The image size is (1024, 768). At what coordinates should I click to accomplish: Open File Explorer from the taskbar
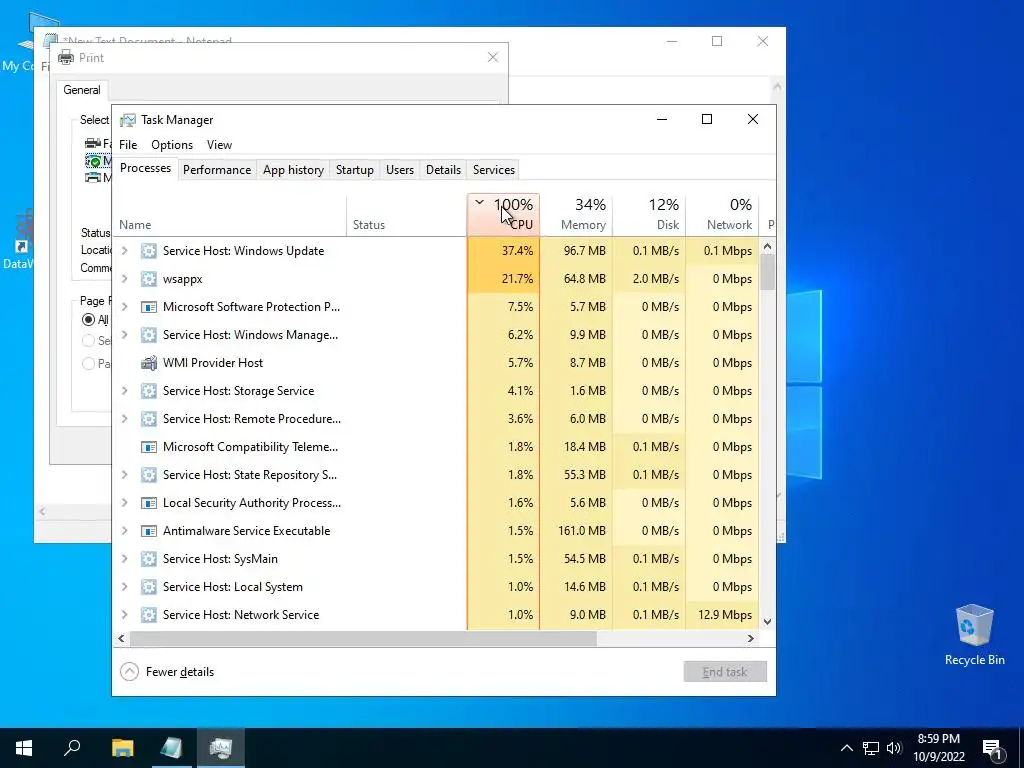click(x=122, y=748)
